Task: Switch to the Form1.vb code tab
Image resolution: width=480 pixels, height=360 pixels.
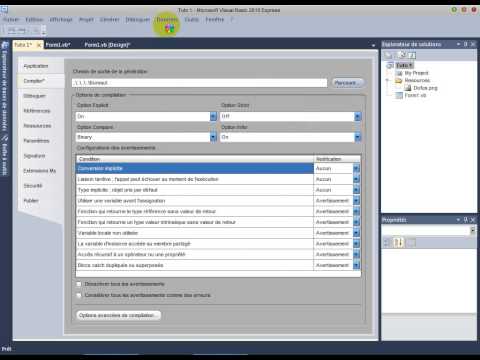Action: pyautogui.click(x=58, y=45)
